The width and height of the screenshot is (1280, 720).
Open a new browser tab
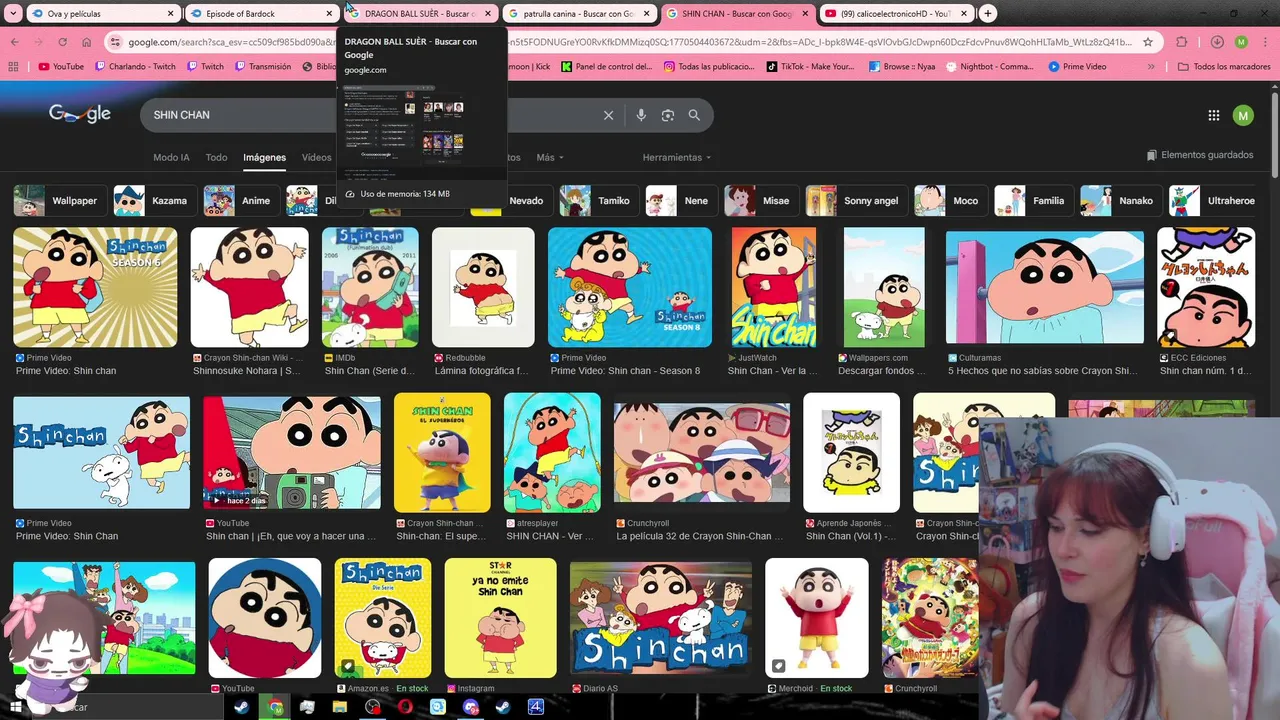pos(988,14)
